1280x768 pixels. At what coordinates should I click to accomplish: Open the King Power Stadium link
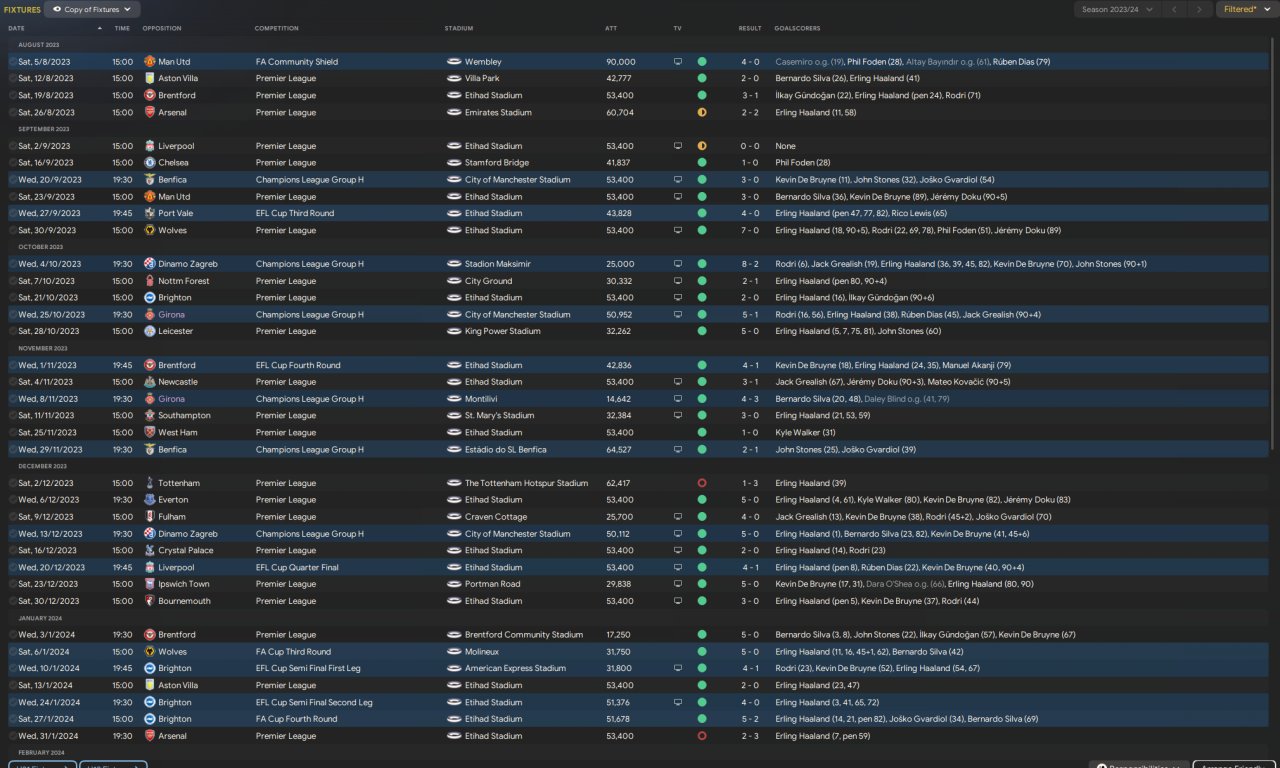click(503, 331)
